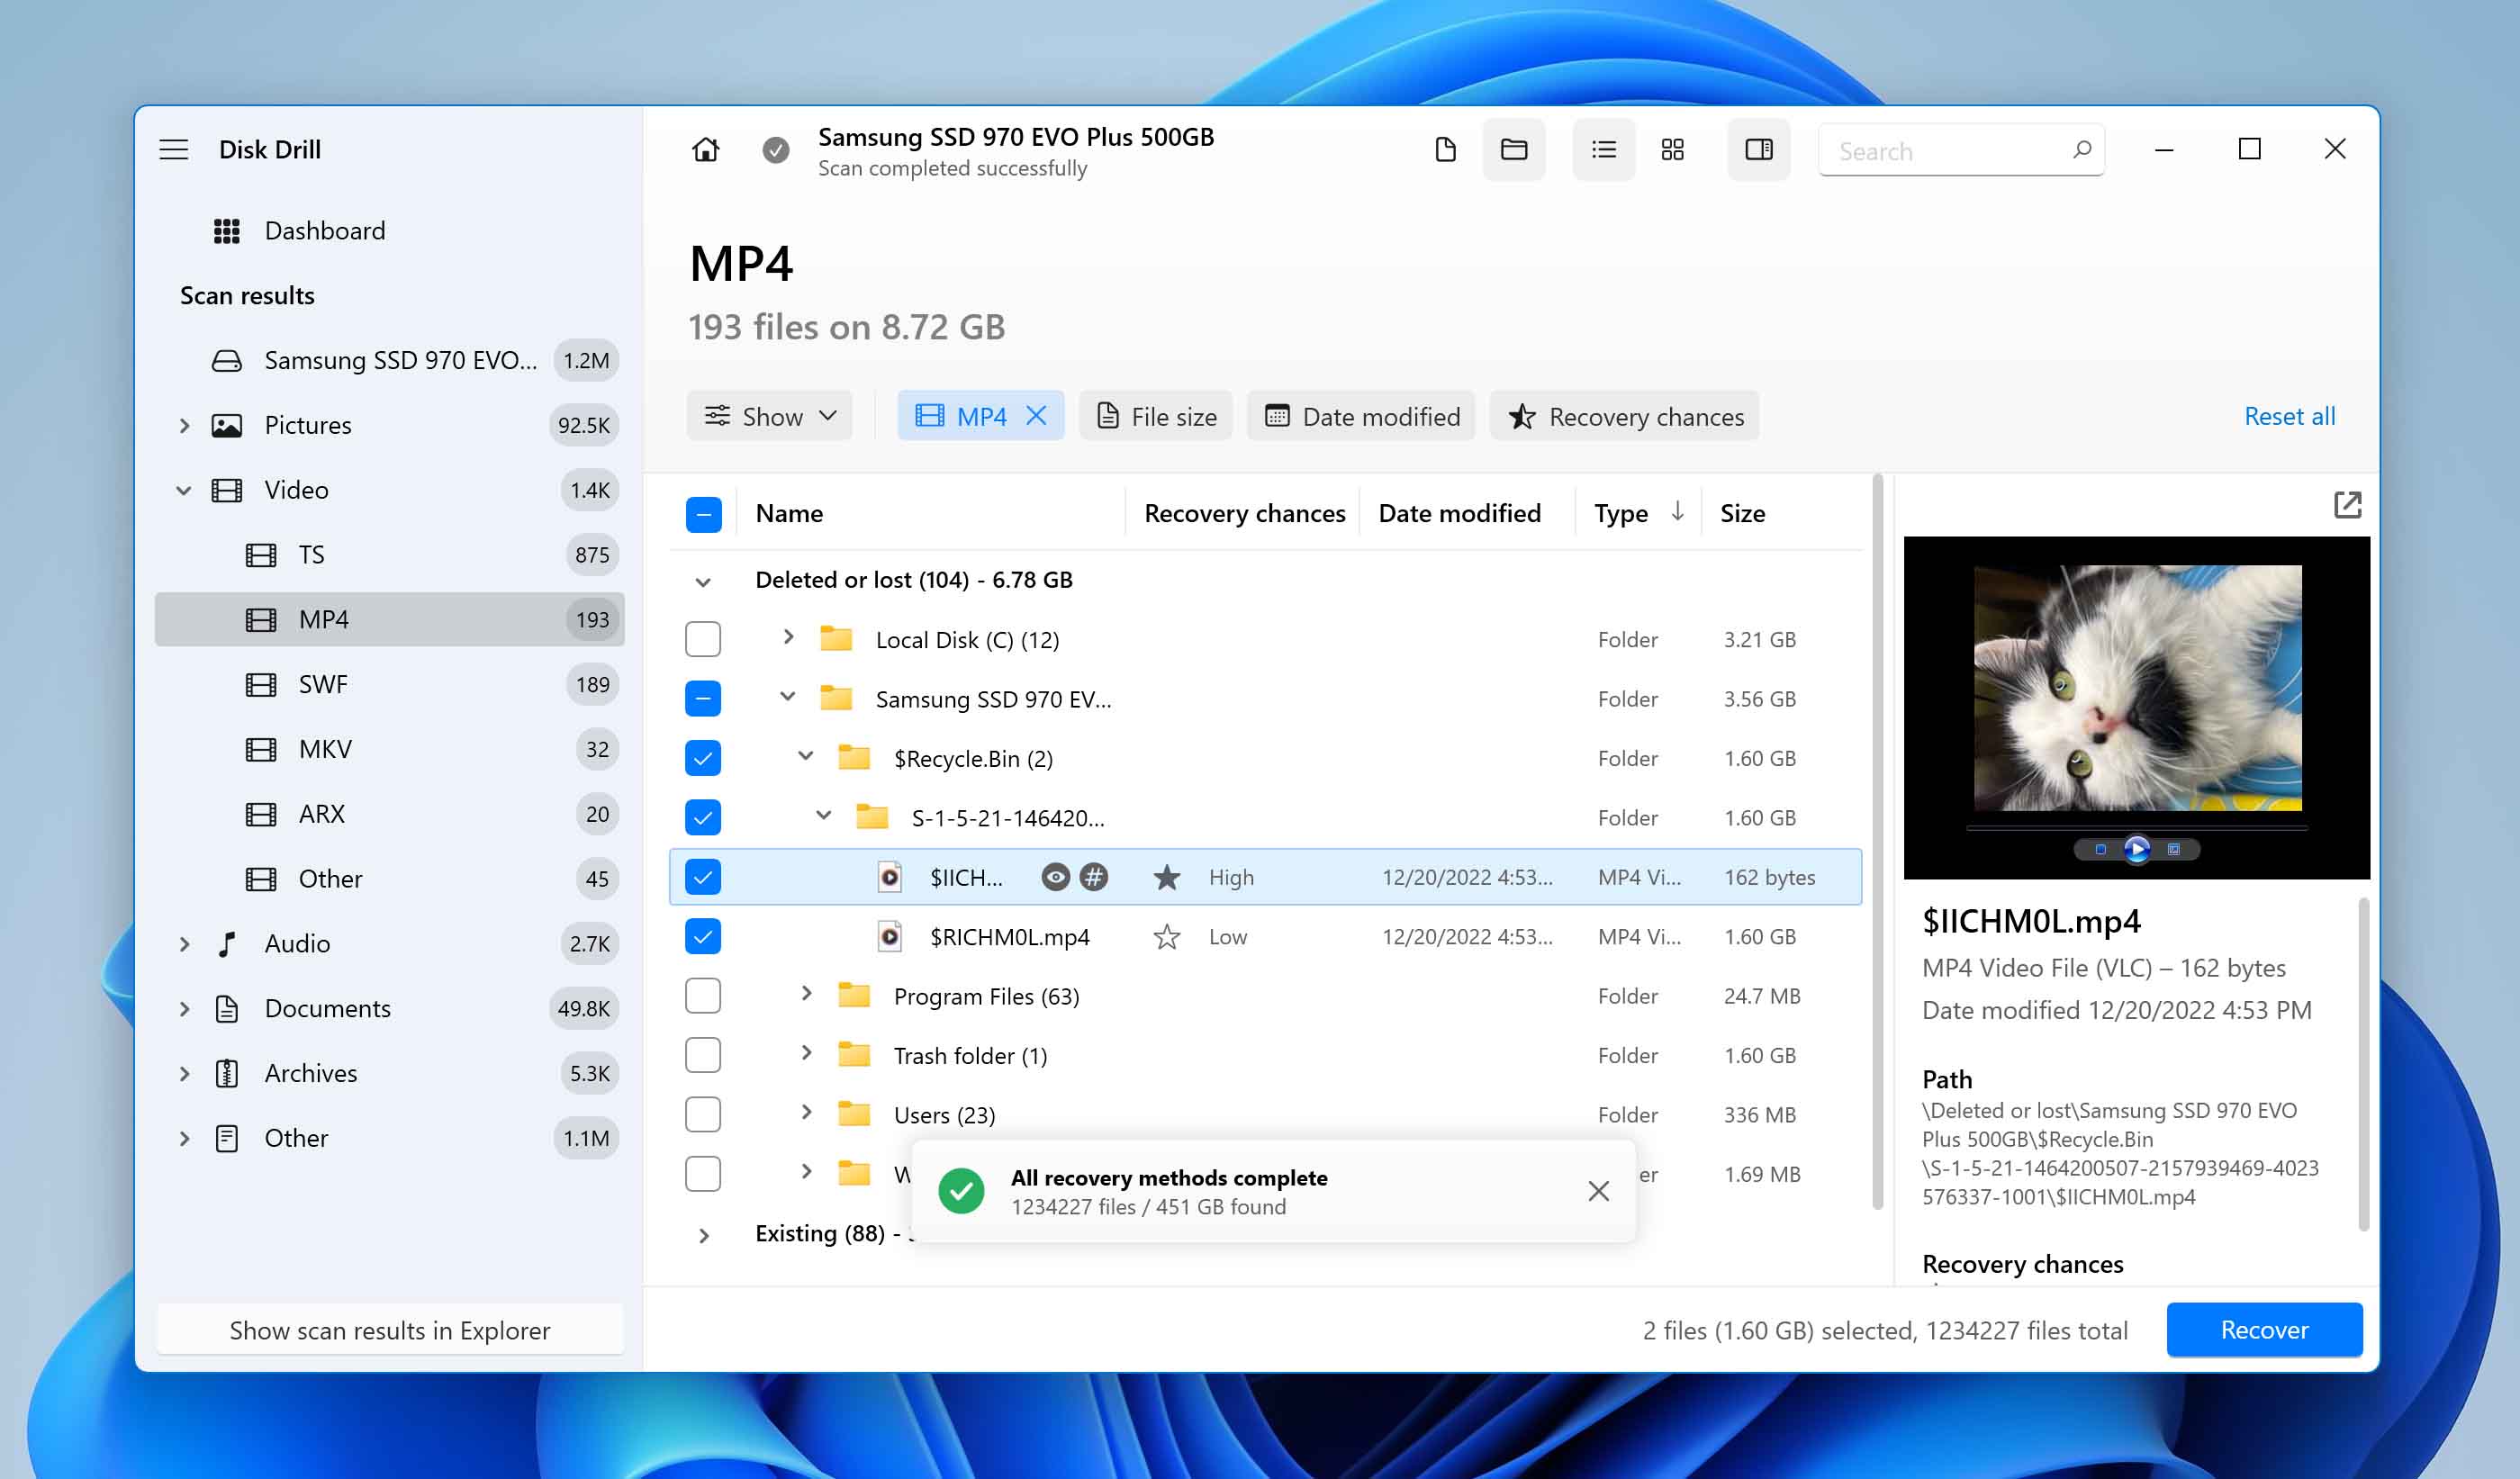Switch to list view layout icon
Image resolution: width=2520 pixels, height=1479 pixels.
(x=1603, y=149)
